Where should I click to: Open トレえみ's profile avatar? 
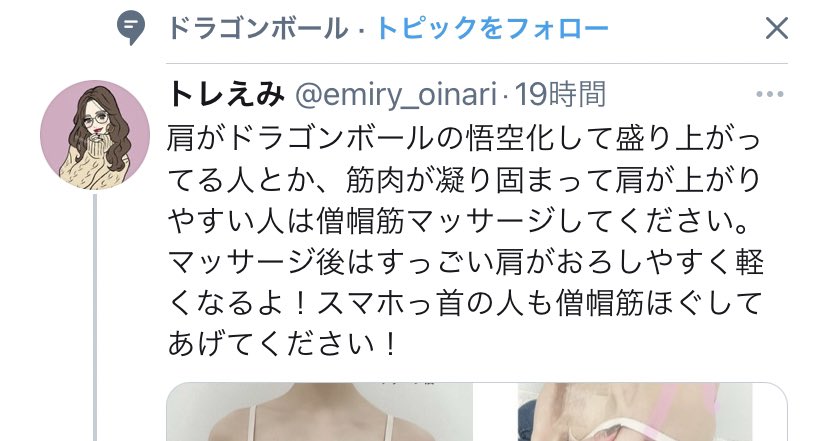pyautogui.click(x=95, y=135)
